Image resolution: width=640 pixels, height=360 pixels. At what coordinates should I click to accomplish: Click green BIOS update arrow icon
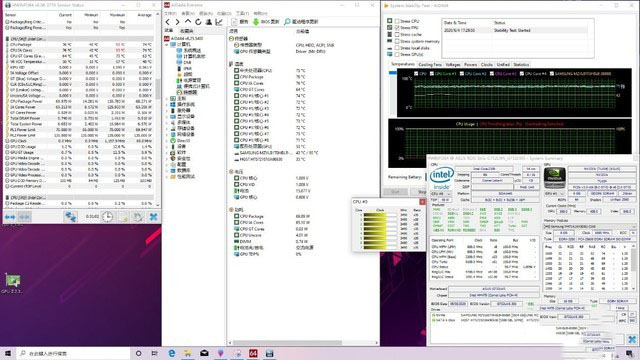(x=256, y=22)
